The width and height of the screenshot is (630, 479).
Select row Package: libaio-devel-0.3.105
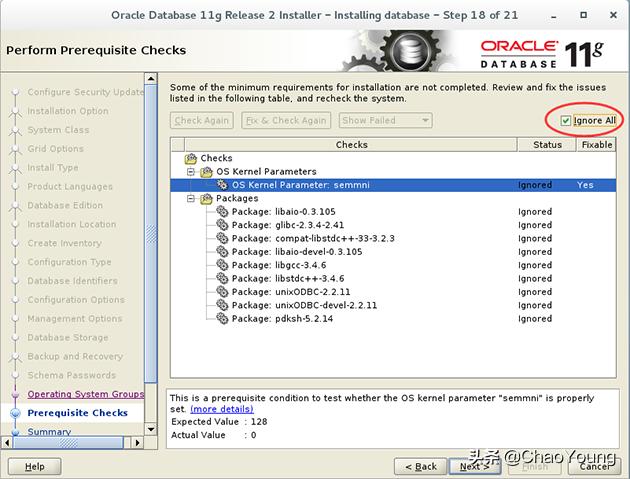click(393, 252)
